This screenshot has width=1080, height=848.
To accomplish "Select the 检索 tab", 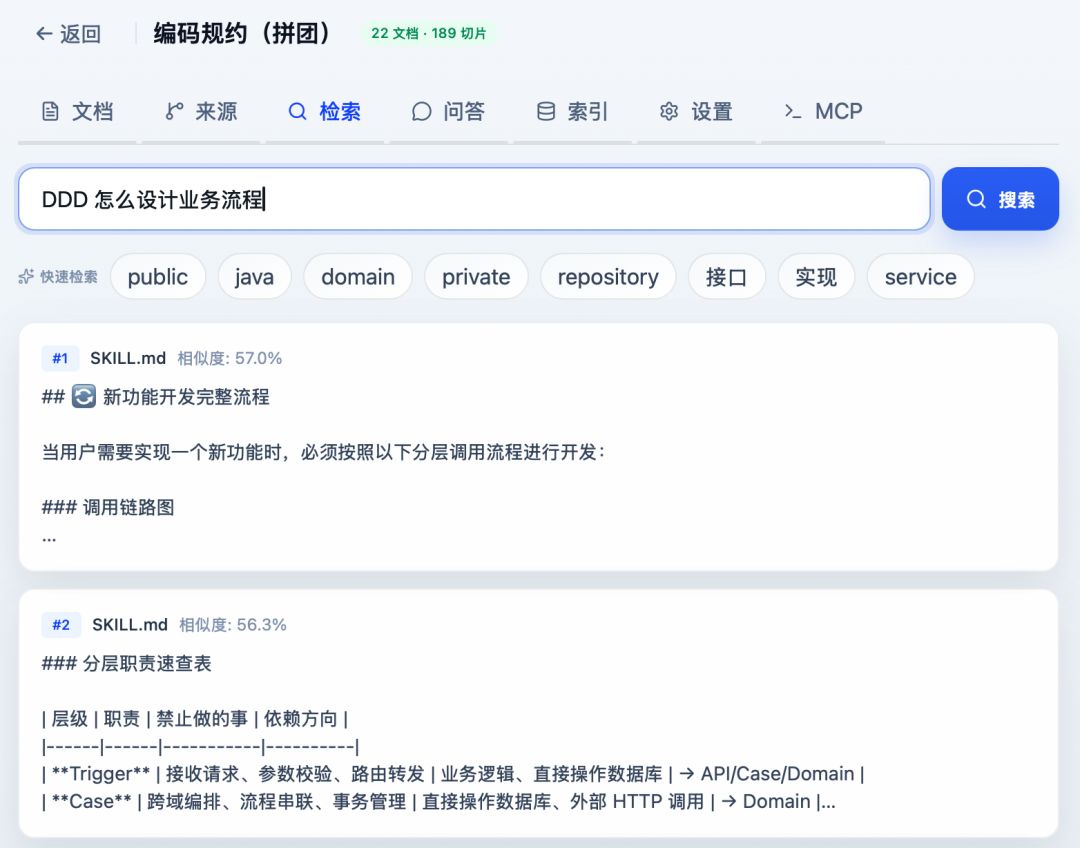I will (x=325, y=112).
